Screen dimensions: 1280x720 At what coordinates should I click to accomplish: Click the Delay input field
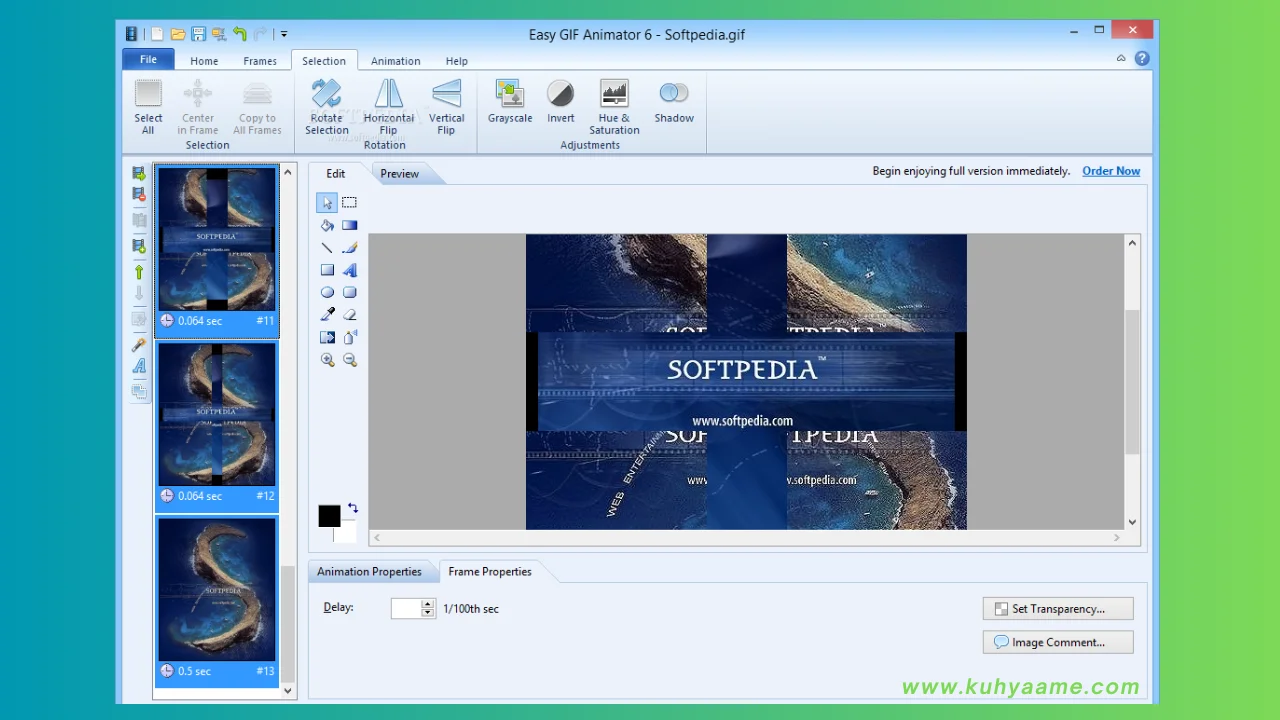click(x=407, y=608)
